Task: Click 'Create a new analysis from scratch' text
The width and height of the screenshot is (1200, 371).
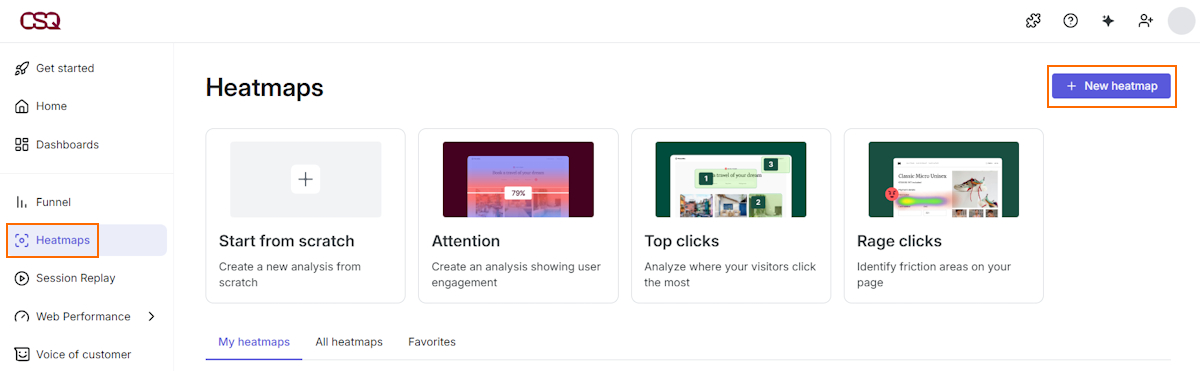Action: coord(290,274)
